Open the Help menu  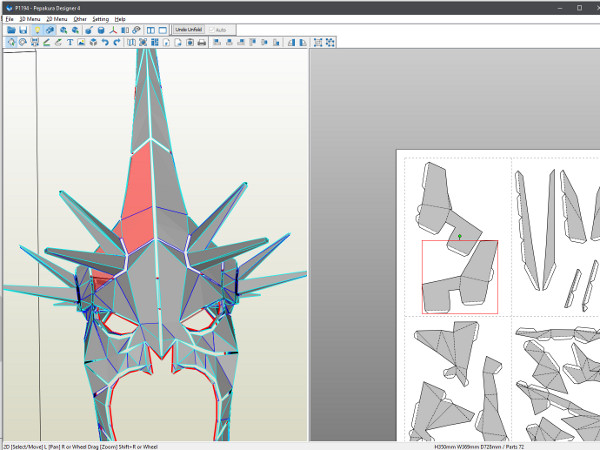120,19
